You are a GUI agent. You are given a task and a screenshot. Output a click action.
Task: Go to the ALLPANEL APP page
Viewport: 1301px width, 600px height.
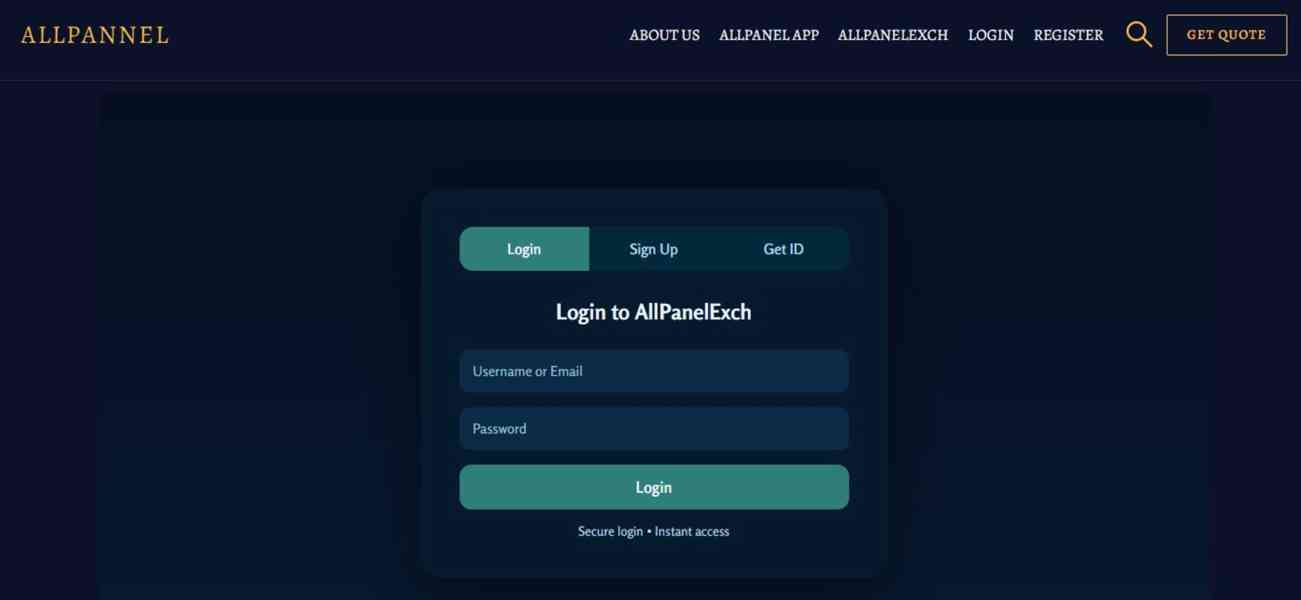(x=769, y=35)
